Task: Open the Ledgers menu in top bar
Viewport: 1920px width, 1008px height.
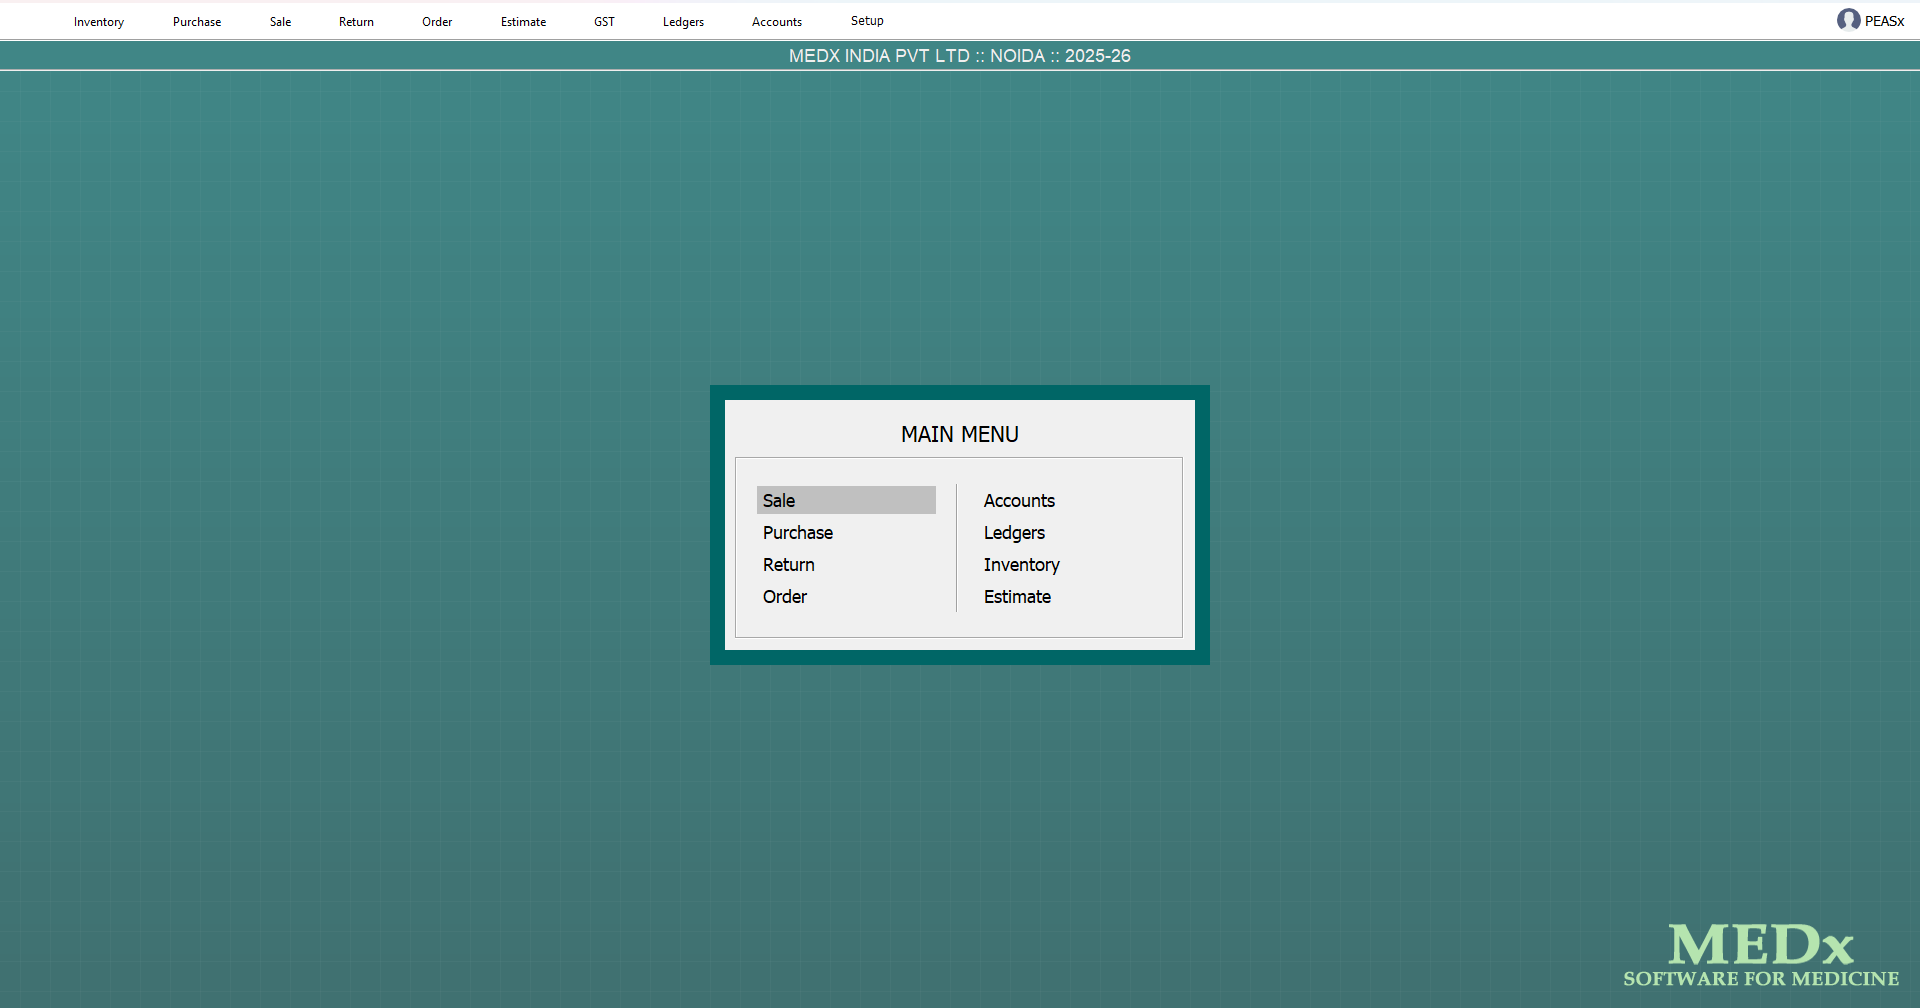Action: pos(683,22)
